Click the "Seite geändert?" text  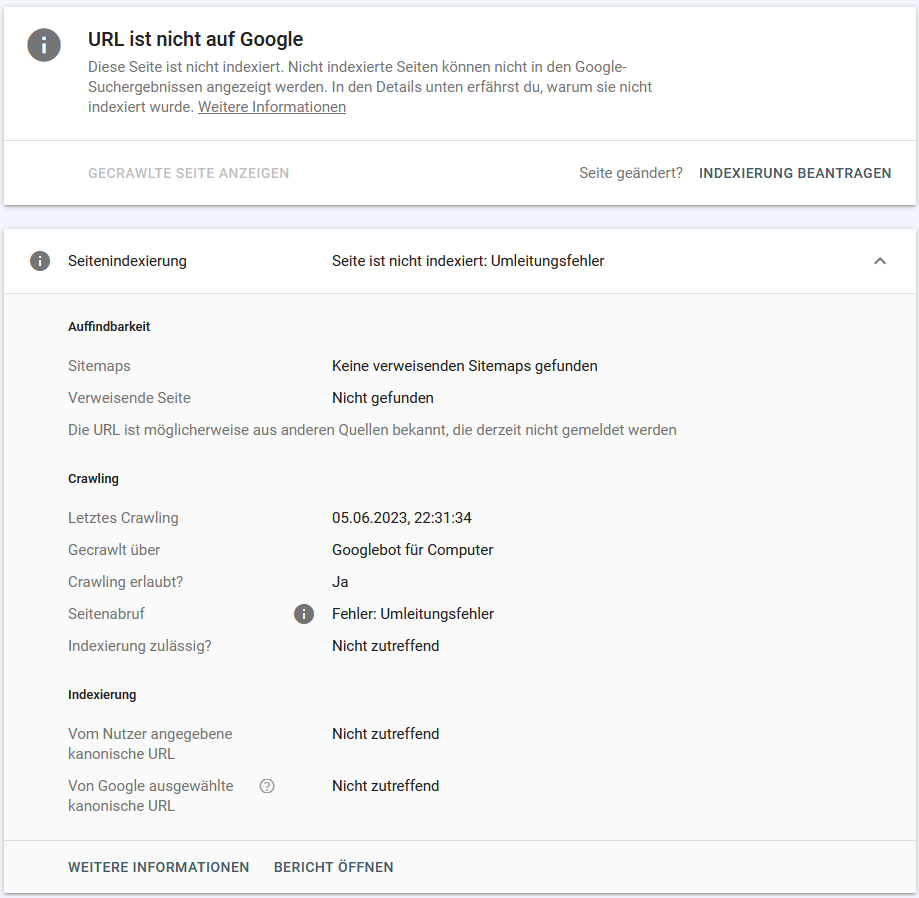click(x=631, y=173)
